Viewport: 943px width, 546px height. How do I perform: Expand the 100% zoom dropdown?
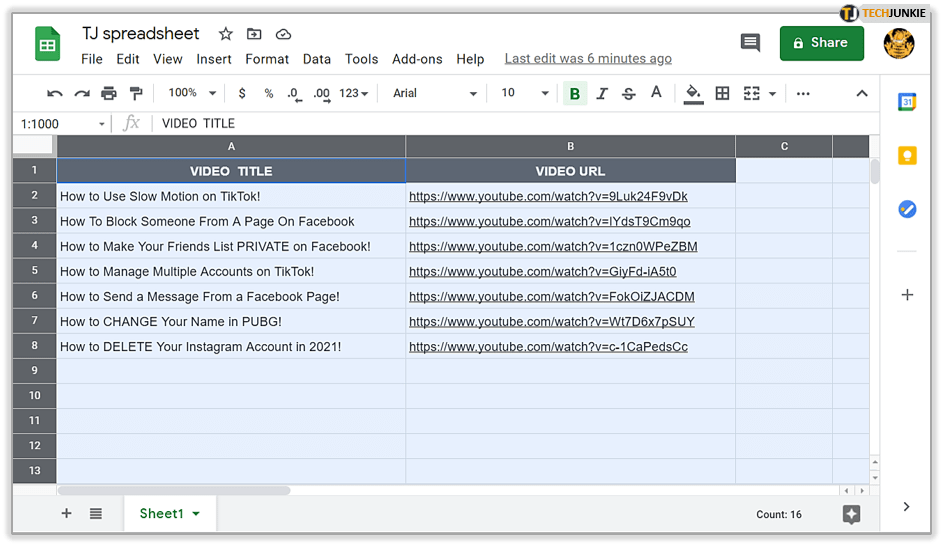pos(192,93)
